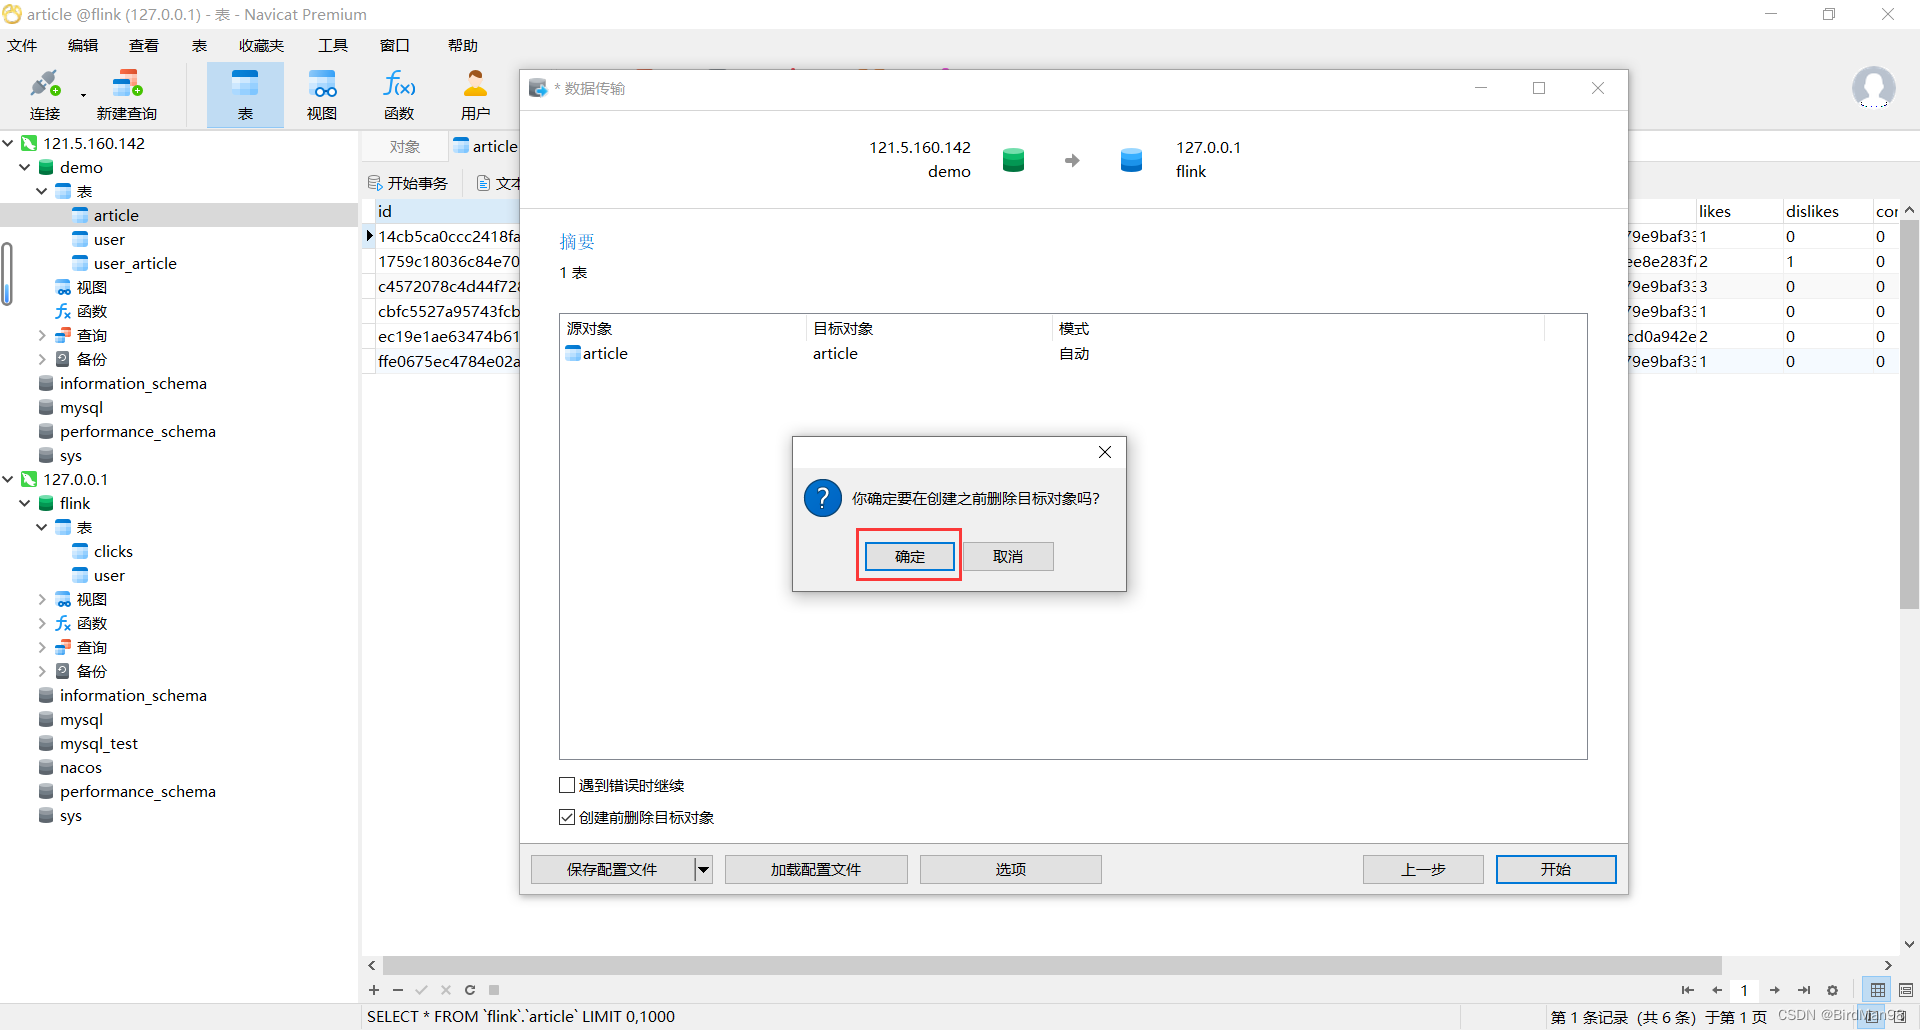Go to next page arrow
This screenshot has height=1030, width=1920.
pos(1775,990)
